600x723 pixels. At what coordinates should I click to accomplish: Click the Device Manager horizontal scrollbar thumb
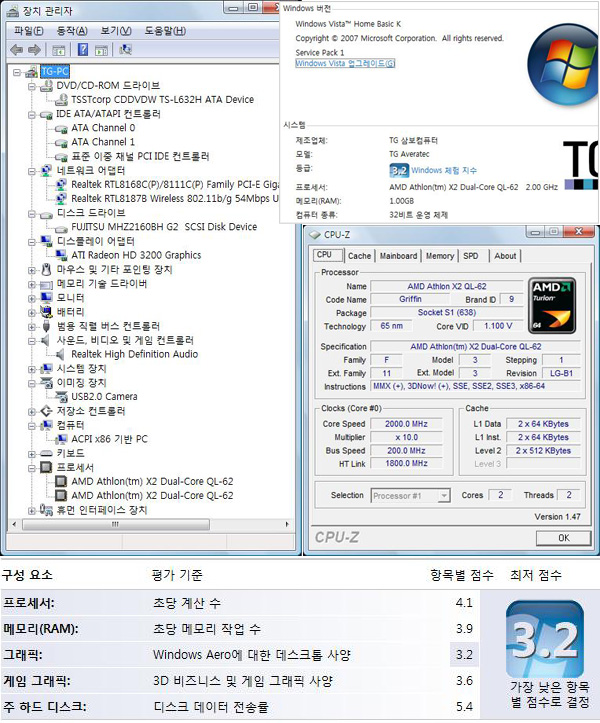115,524
